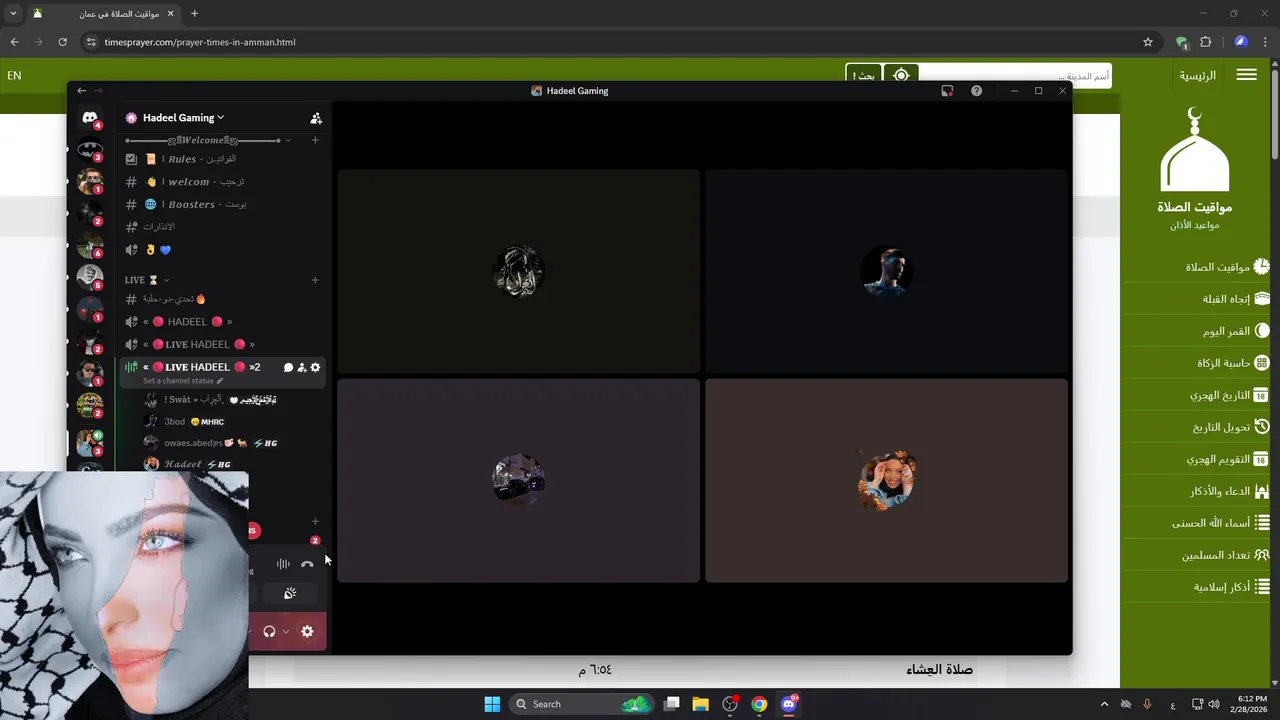Invite people icon beside Hadeel Gaming header
The image size is (1280, 720).
click(x=316, y=118)
